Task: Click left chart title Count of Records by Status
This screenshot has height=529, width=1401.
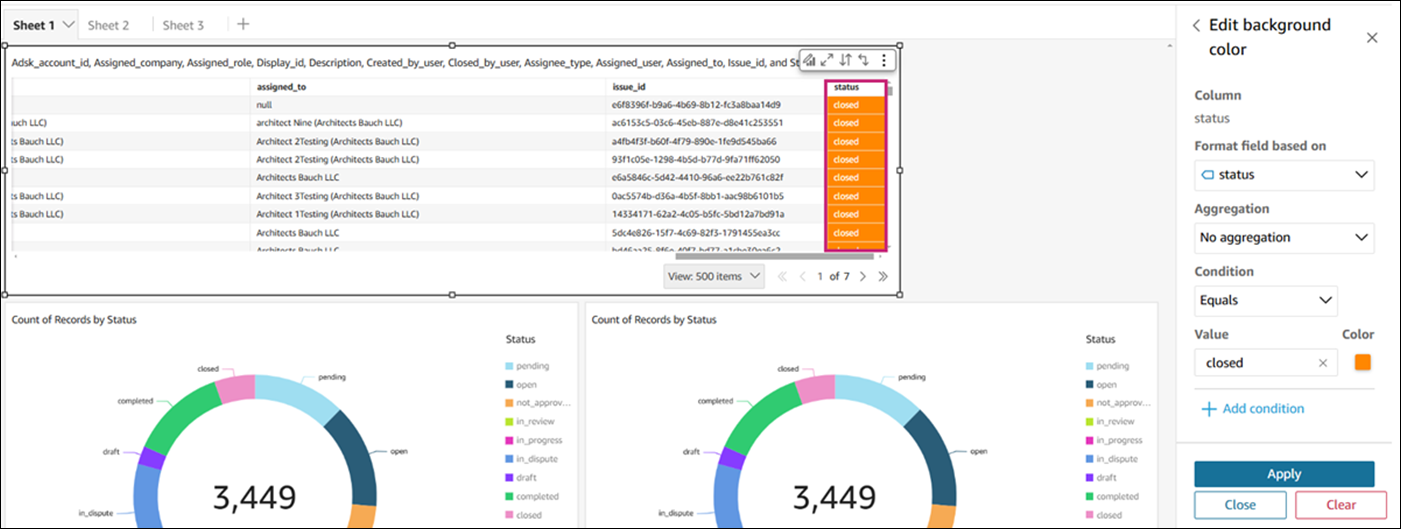Action: coord(74,320)
